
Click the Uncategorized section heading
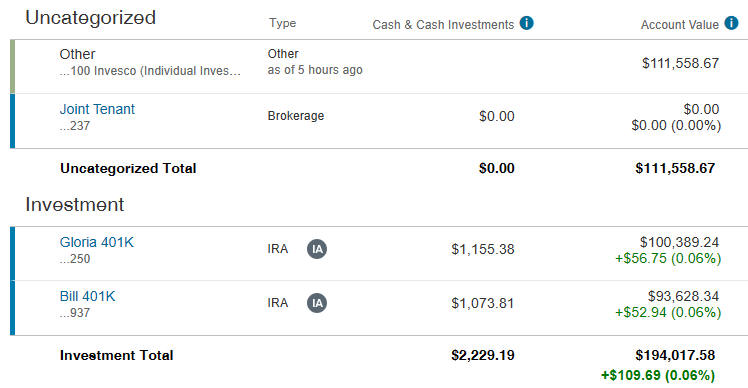pos(91,18)
